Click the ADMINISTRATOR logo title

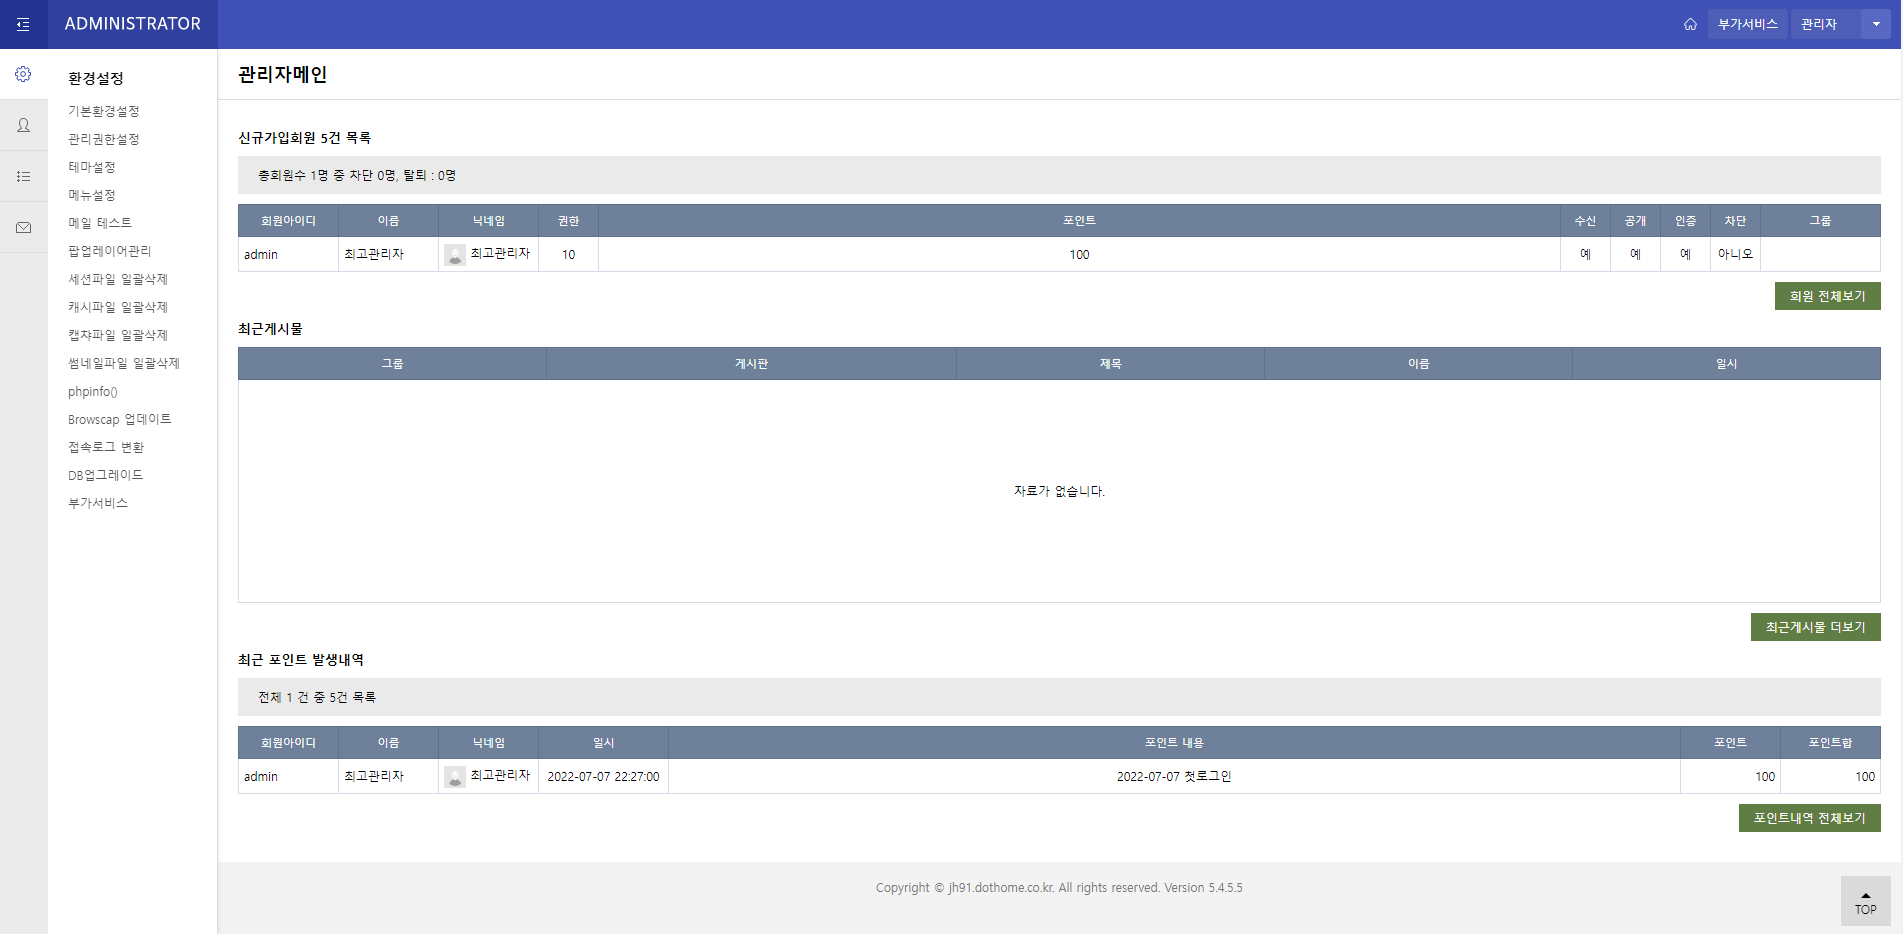[x=132, y=24]
